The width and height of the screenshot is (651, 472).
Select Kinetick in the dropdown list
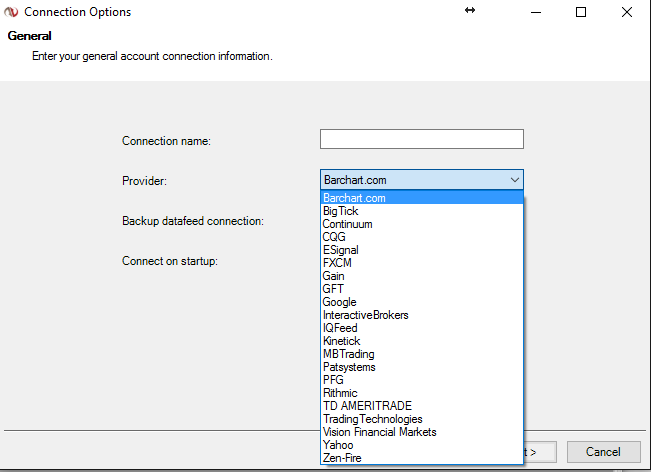pyautogui.click(x=422, y=341)
